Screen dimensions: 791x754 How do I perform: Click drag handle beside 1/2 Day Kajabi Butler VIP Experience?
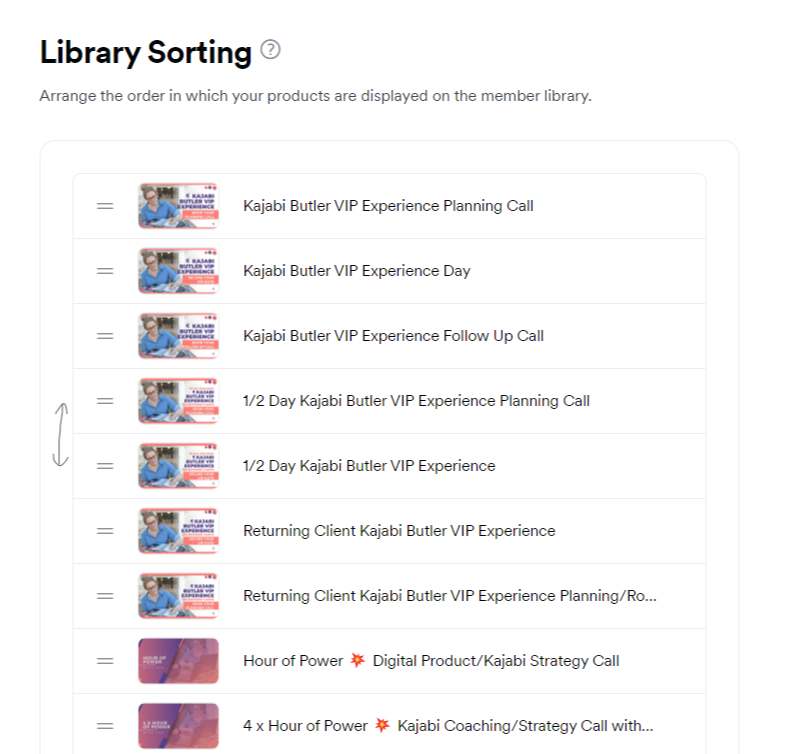pos(105,466)
